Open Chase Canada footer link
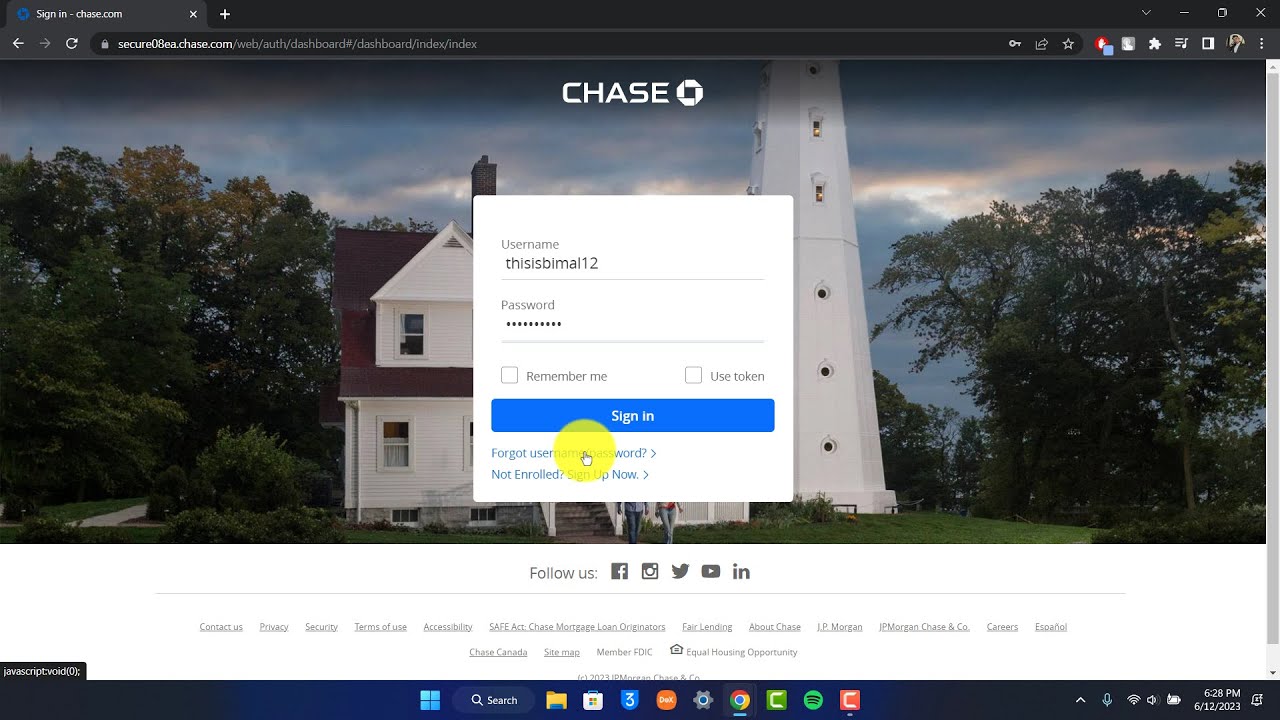The width and height of the screenshot is (1280, 720). click(x=498, y=652)
